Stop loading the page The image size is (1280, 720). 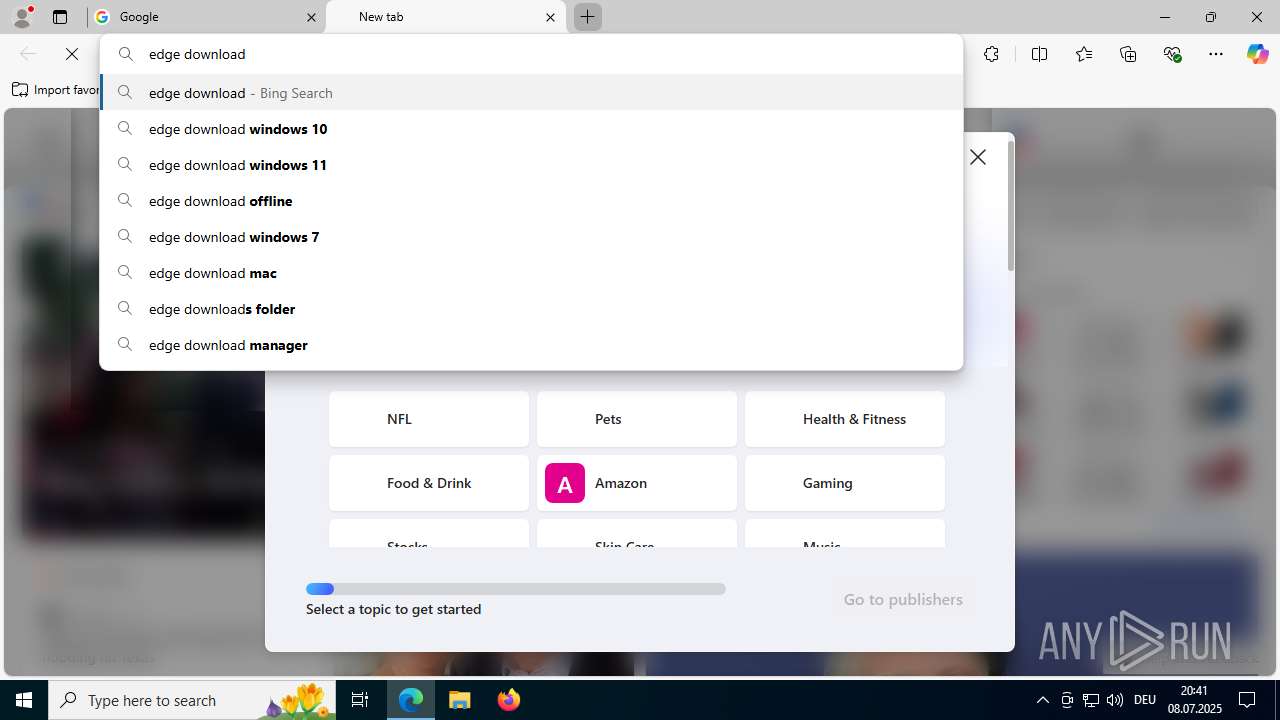72,54
